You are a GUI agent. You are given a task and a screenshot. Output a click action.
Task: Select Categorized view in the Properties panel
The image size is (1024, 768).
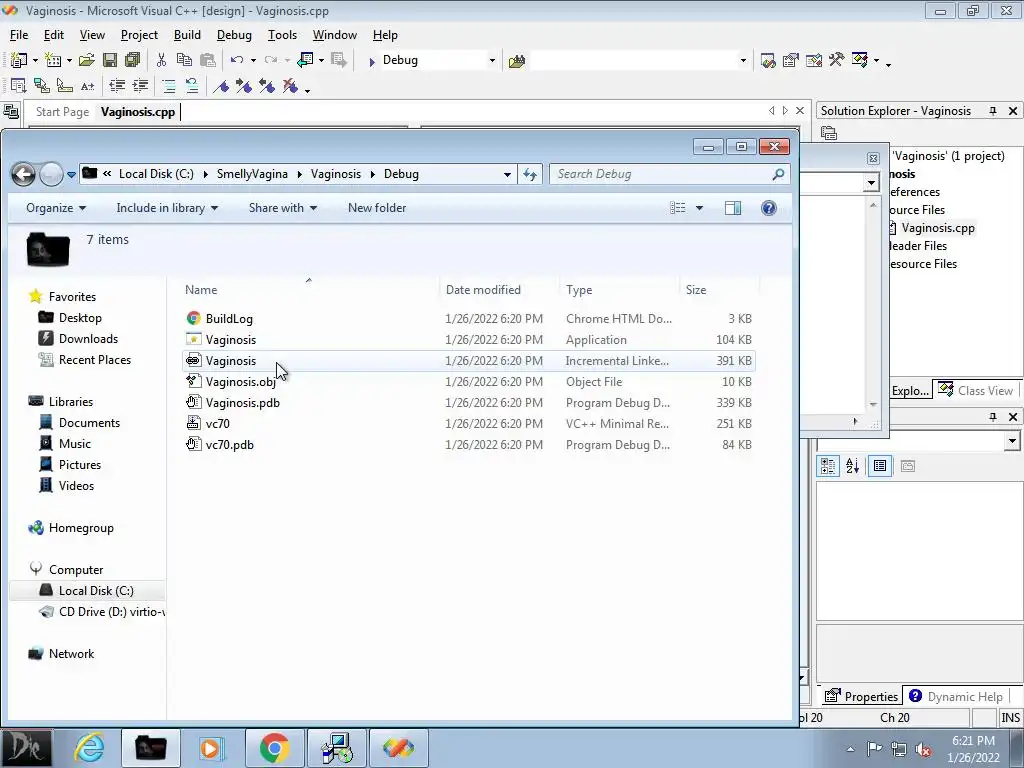click(x=828, y=466)
